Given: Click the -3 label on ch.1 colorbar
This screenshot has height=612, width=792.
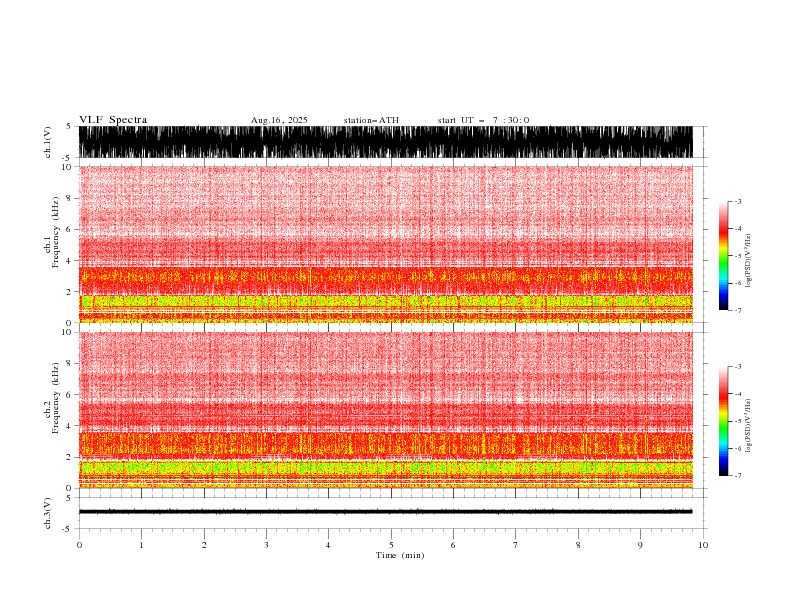Looking at the screenshot, I should point(738,201).
